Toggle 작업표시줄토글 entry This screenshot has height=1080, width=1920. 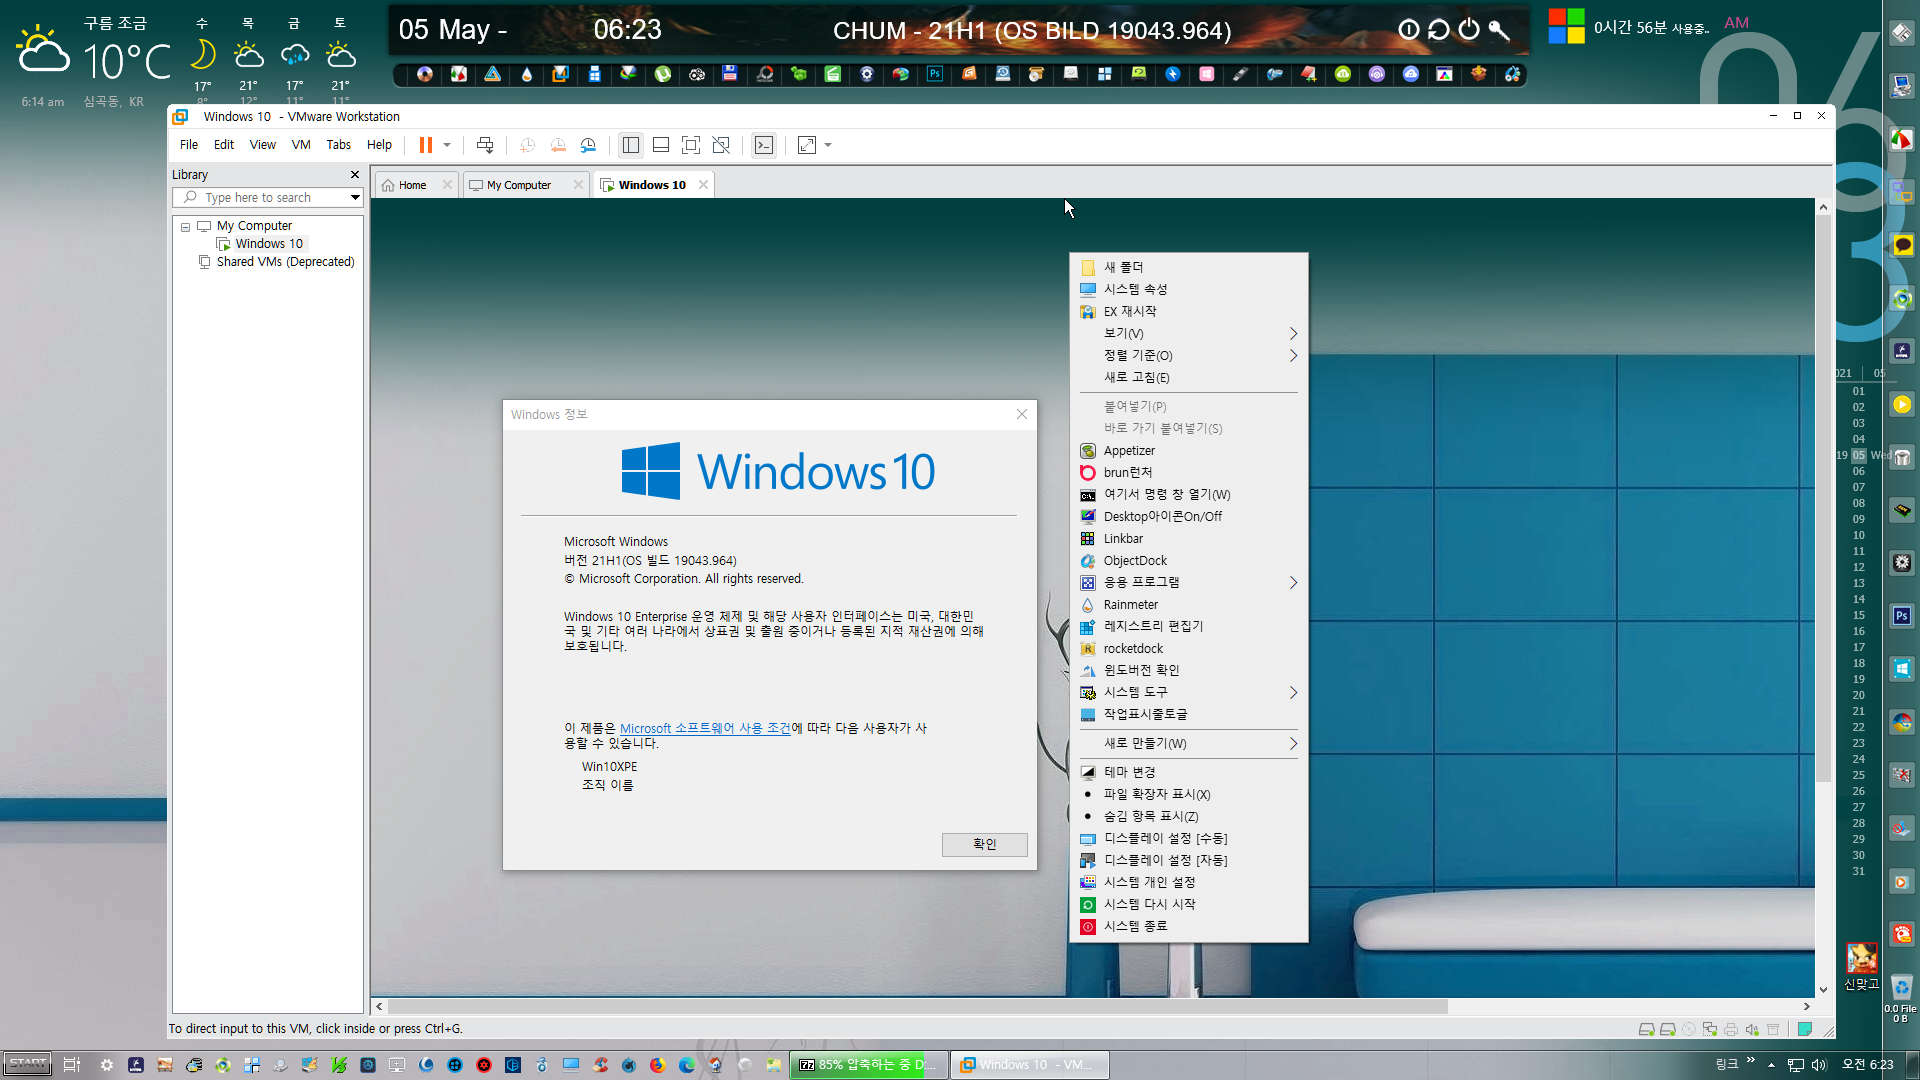1188,714
